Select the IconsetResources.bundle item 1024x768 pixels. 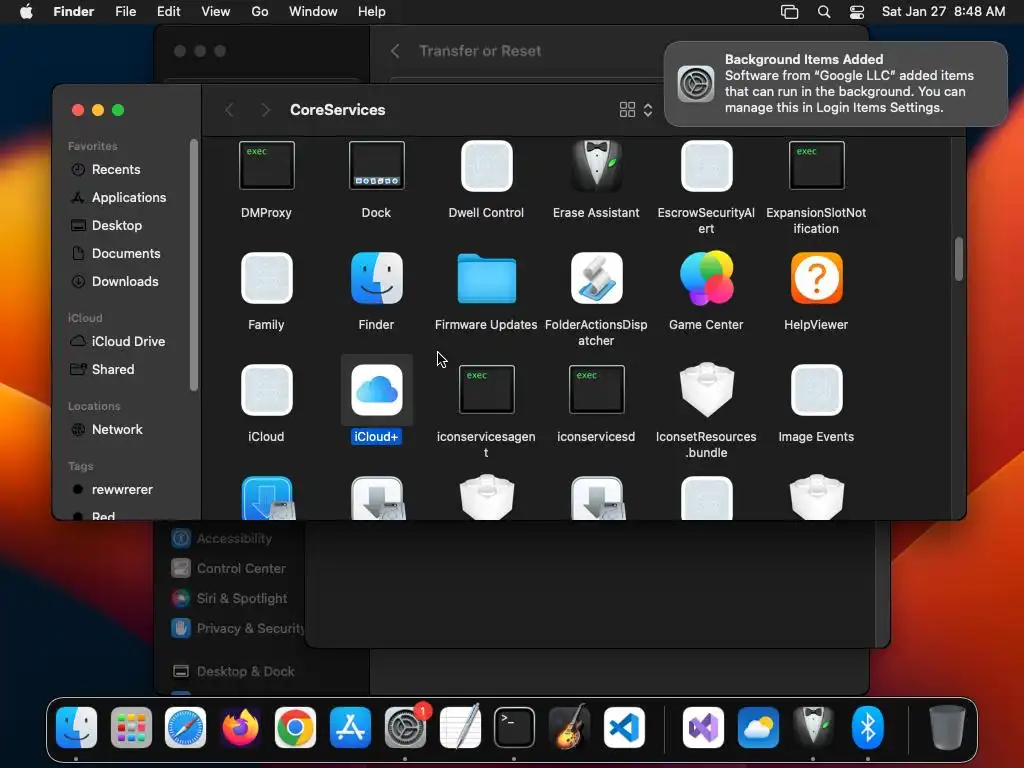tap(707, 390)
